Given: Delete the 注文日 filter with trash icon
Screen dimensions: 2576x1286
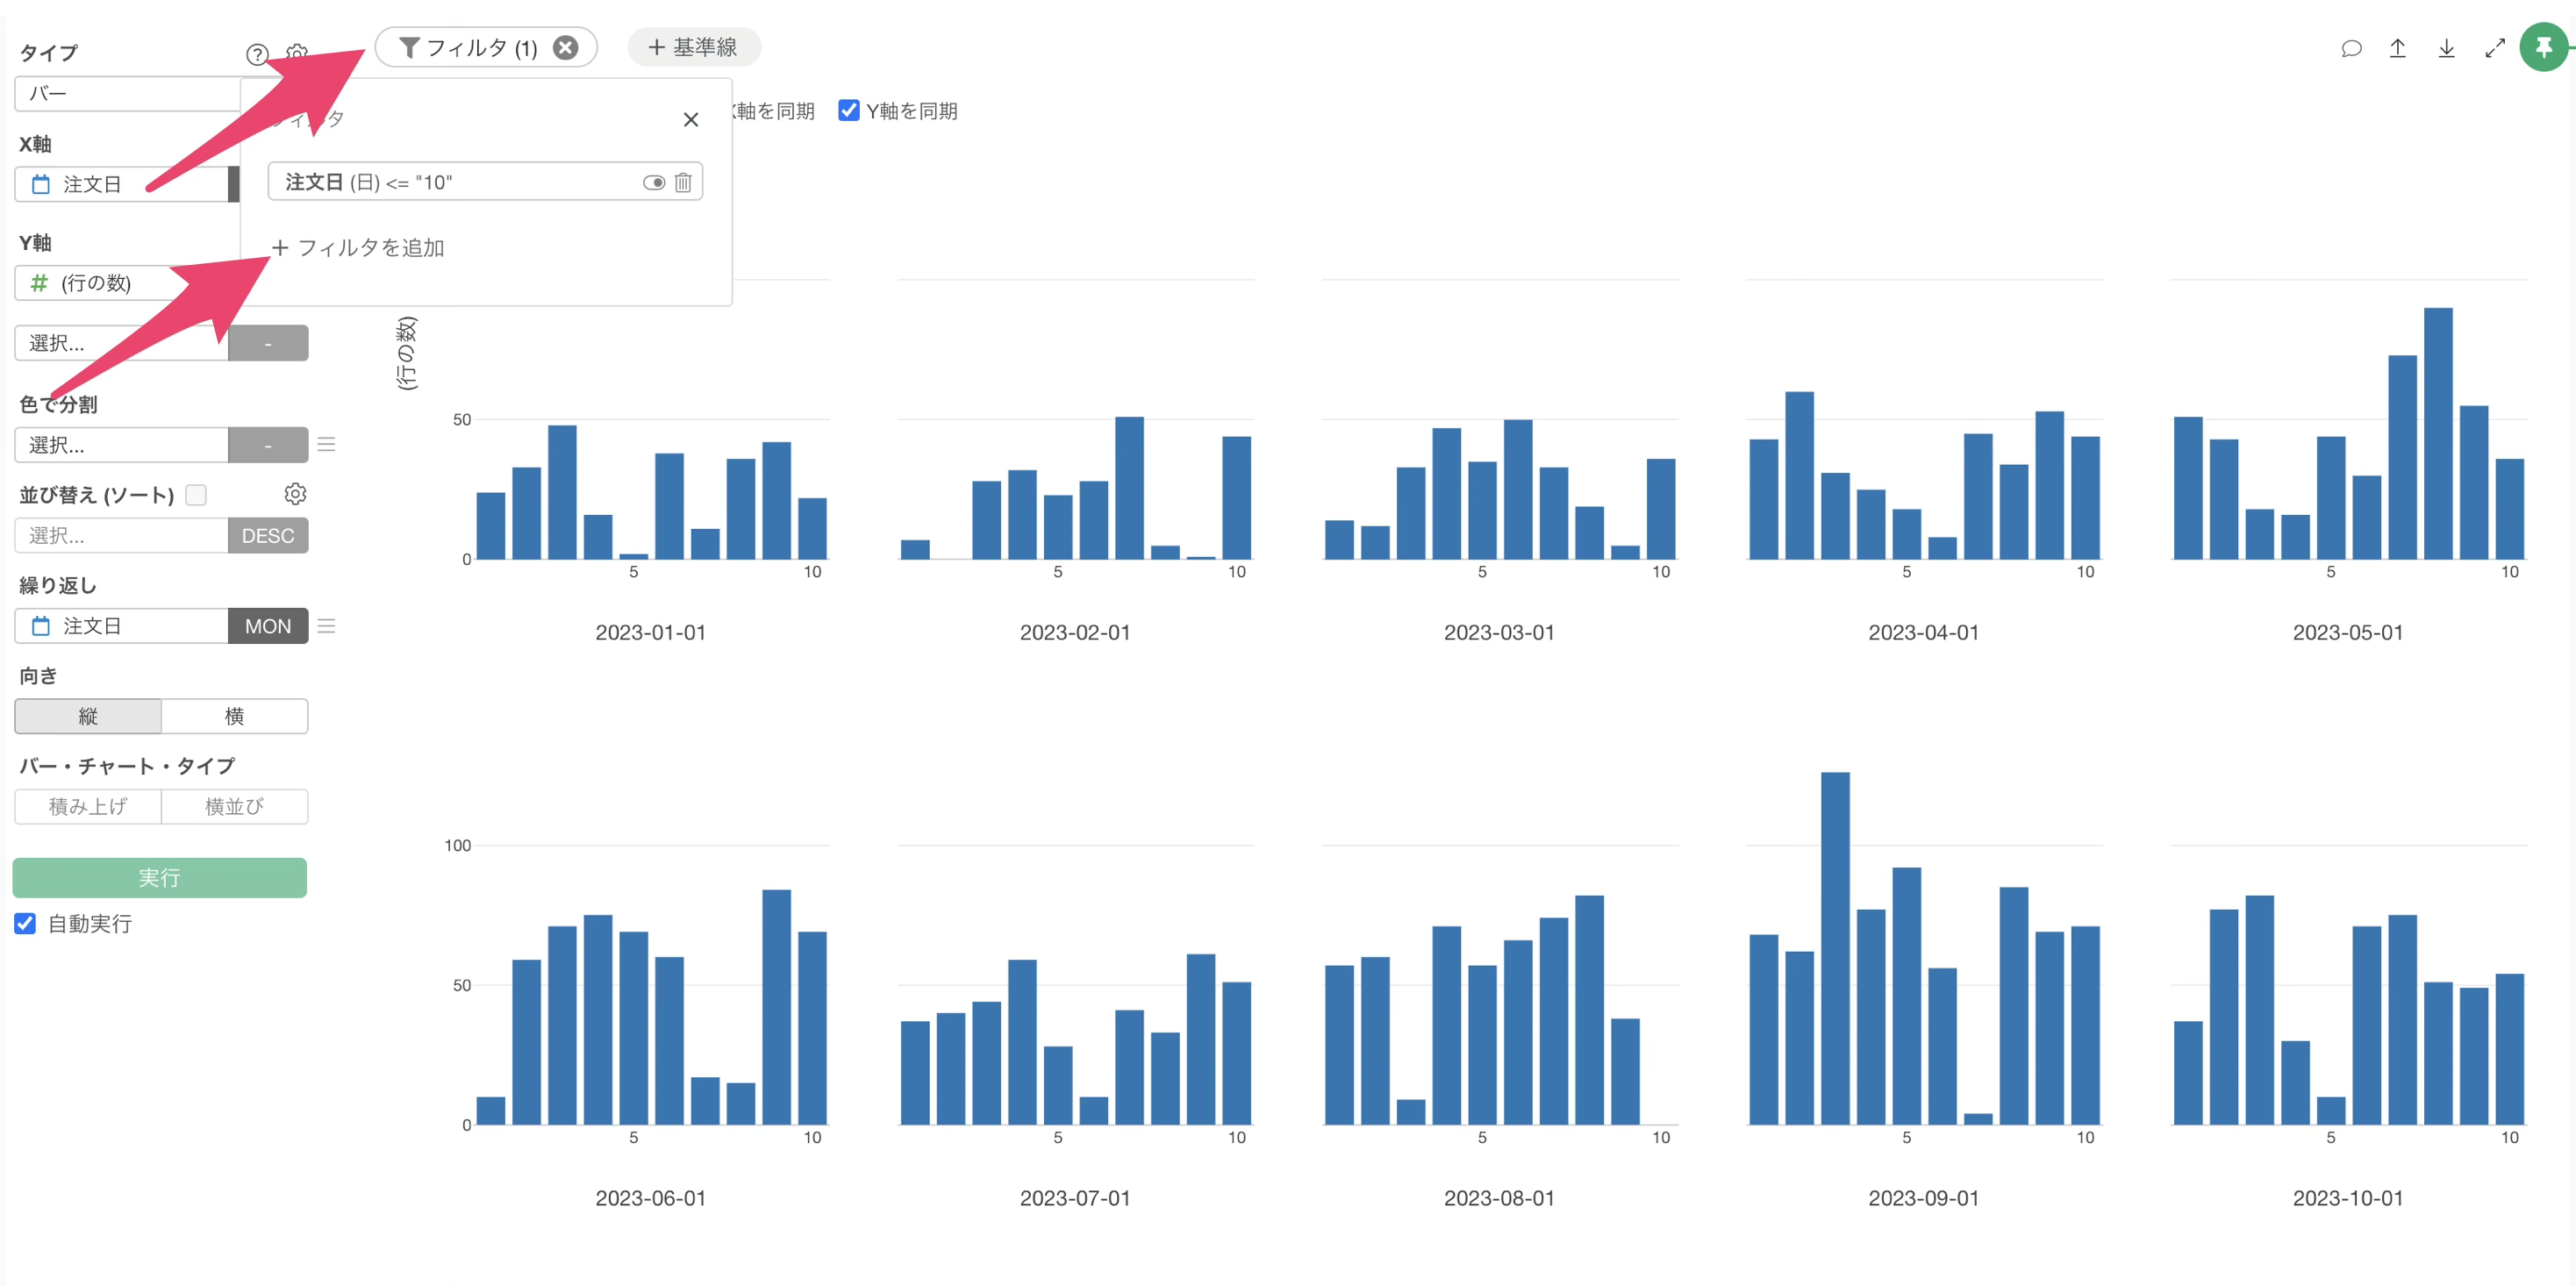Looking at the screenshot, I should 683,182.
